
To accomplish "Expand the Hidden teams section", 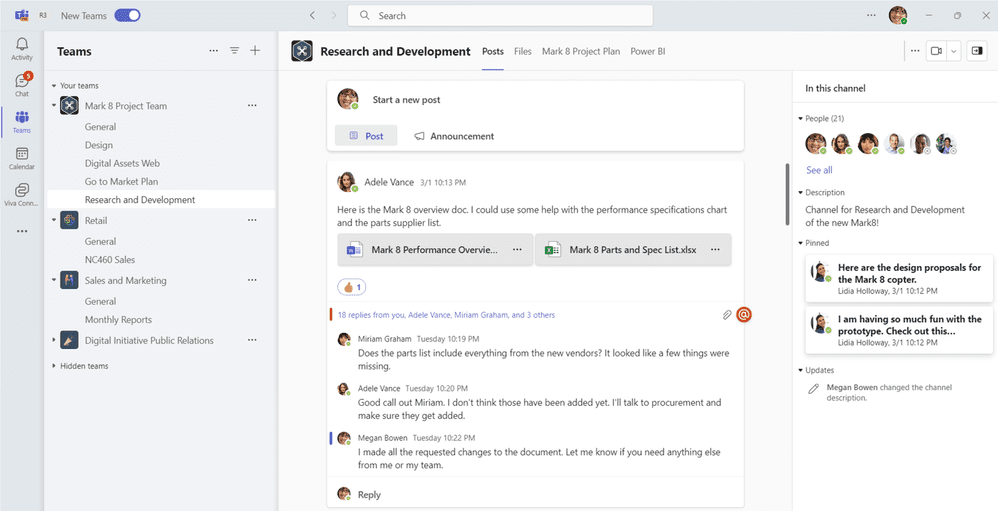I will (x=54, y=366).
